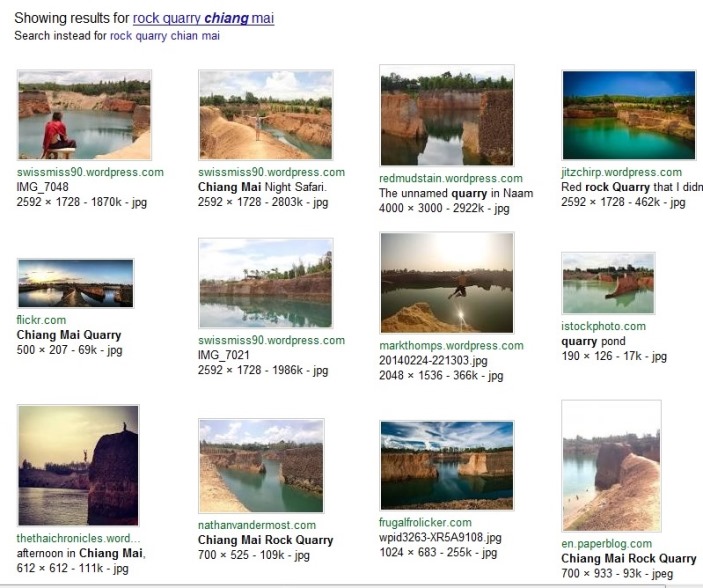Viewport: 703px width, 588px height.
Task: Open the Chiang Mai Night Safari thumbnail
Action: click(x=266, y=115)
